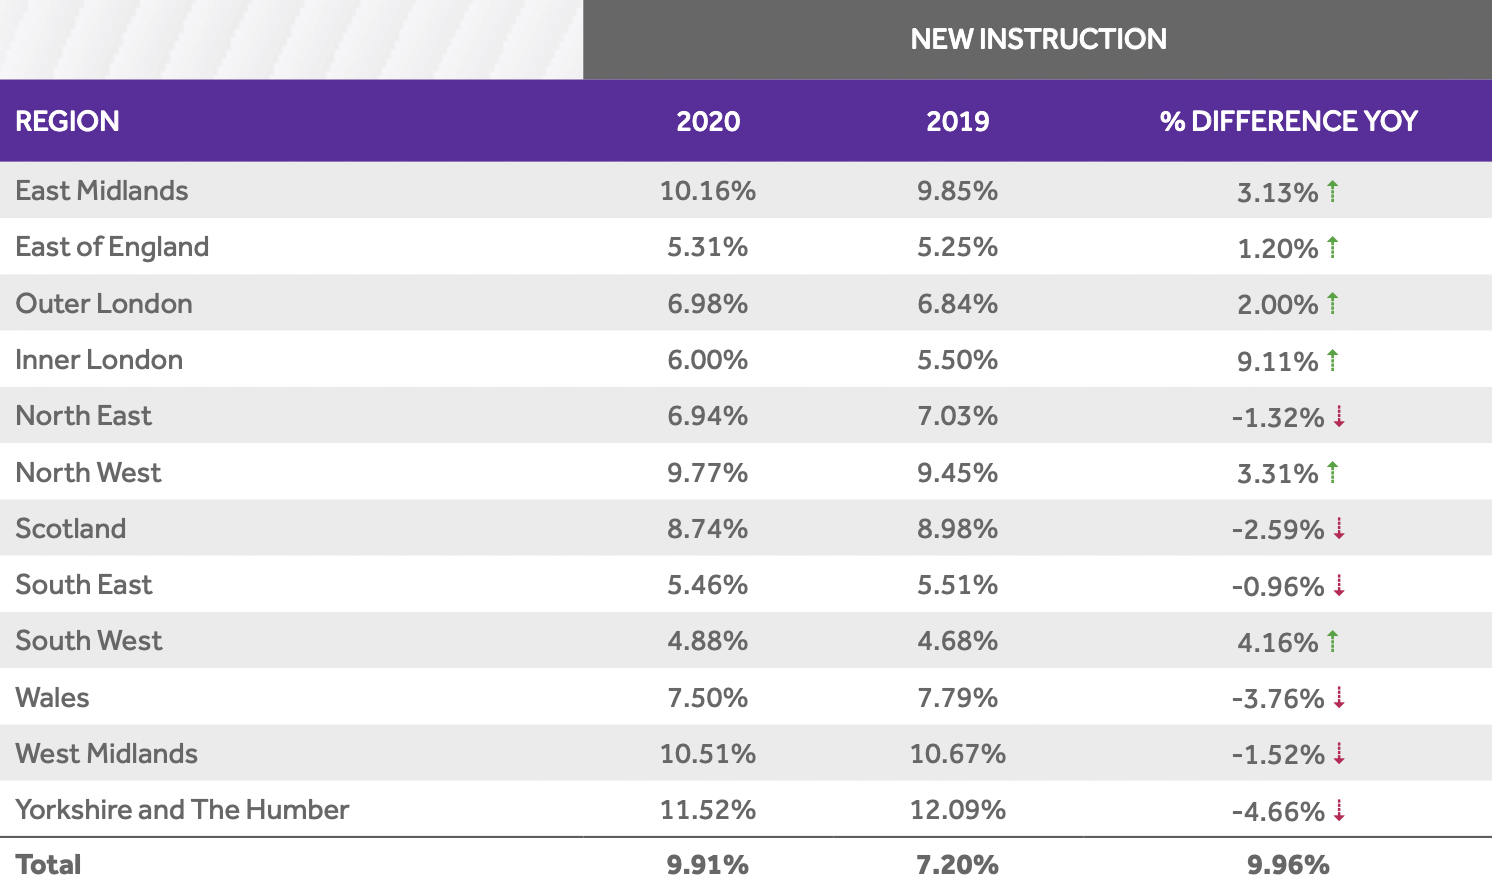Click the green up arrow for South West
The image size is (1492, 890).
1332,641
